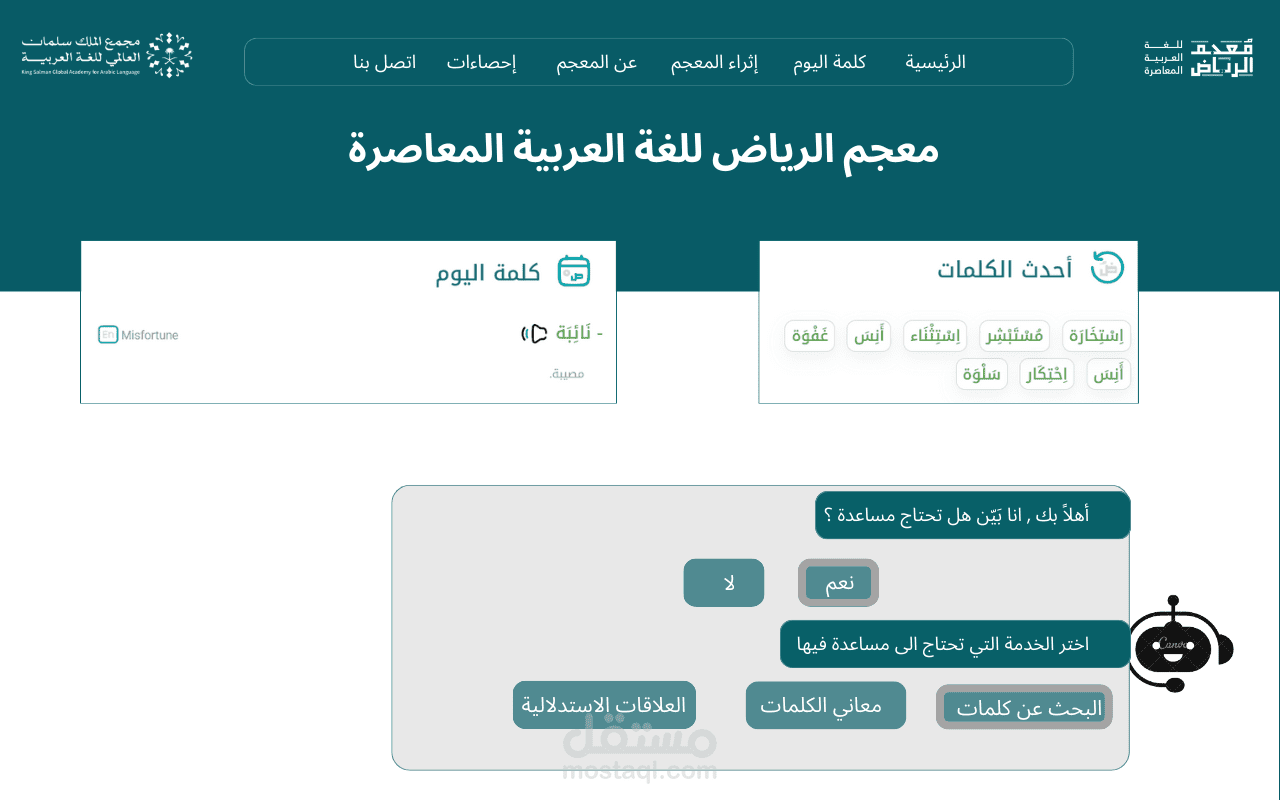
Task: Click the word chip اِسْتِثْنَاء
Action: (x=934, y=336)
